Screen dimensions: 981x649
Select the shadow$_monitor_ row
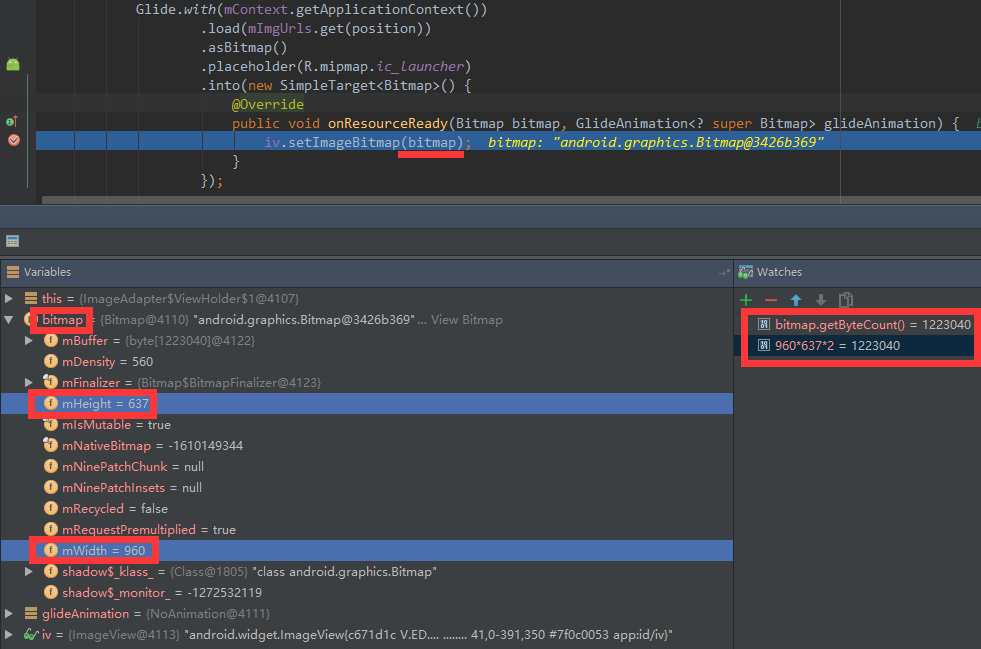(367, 593)
